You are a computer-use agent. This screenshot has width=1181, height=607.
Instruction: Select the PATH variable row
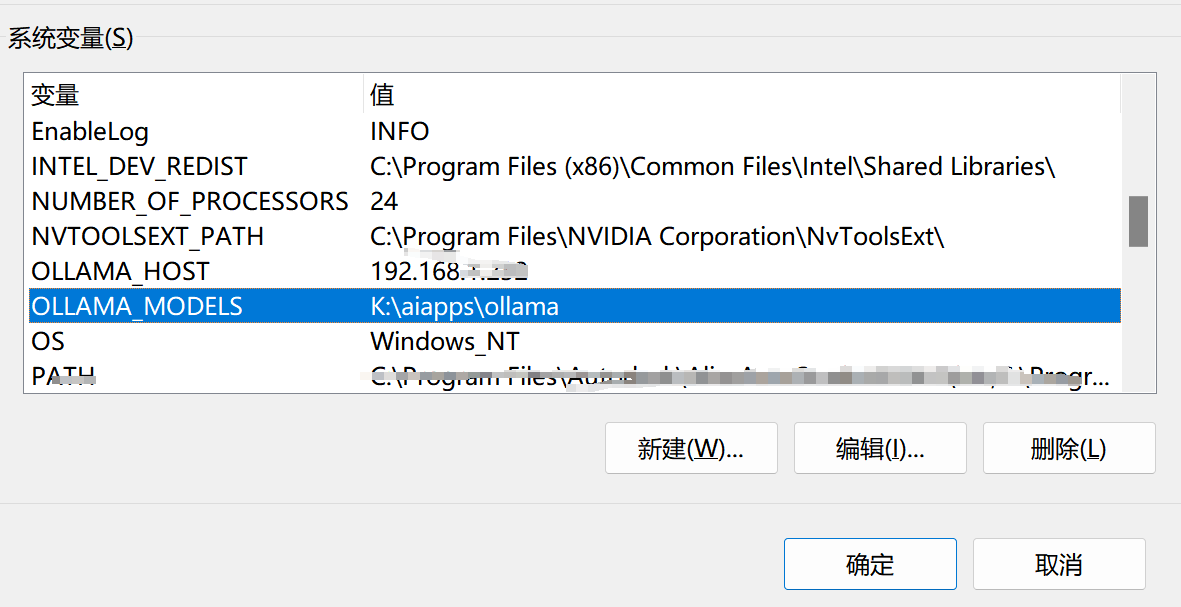pos(575,376)
